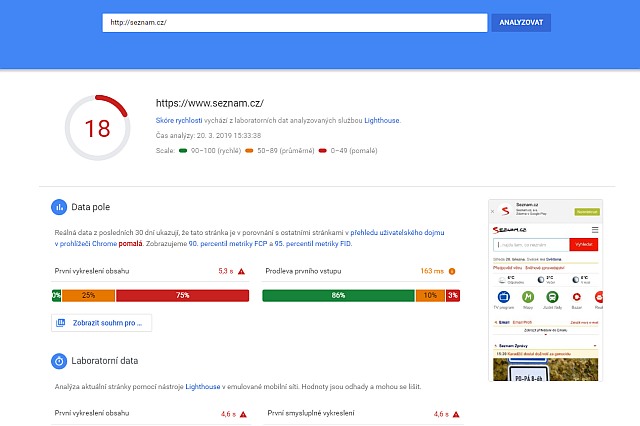Image resolution: width=640 pixels, height=426 pixels.
Task: Open the 90. percentil metriky FCP link
Action: tap(228, 244)
